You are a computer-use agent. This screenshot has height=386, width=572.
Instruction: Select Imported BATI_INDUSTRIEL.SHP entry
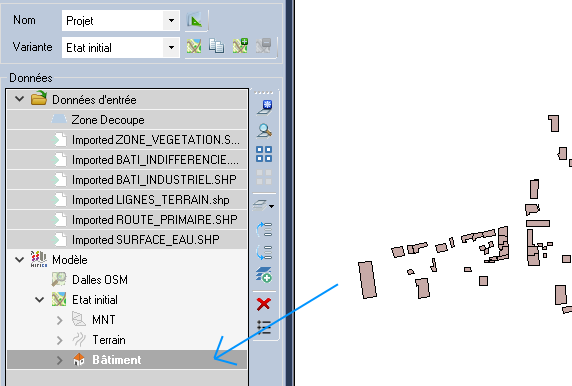[127, 180]
